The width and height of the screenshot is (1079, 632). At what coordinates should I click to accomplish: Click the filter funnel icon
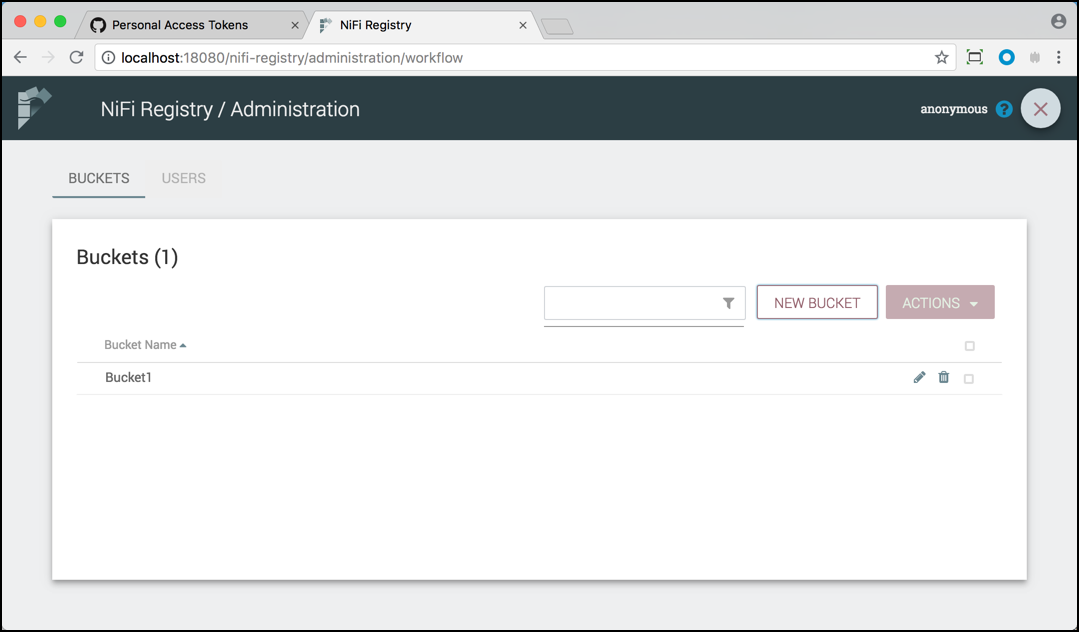(x=728, y=303)
